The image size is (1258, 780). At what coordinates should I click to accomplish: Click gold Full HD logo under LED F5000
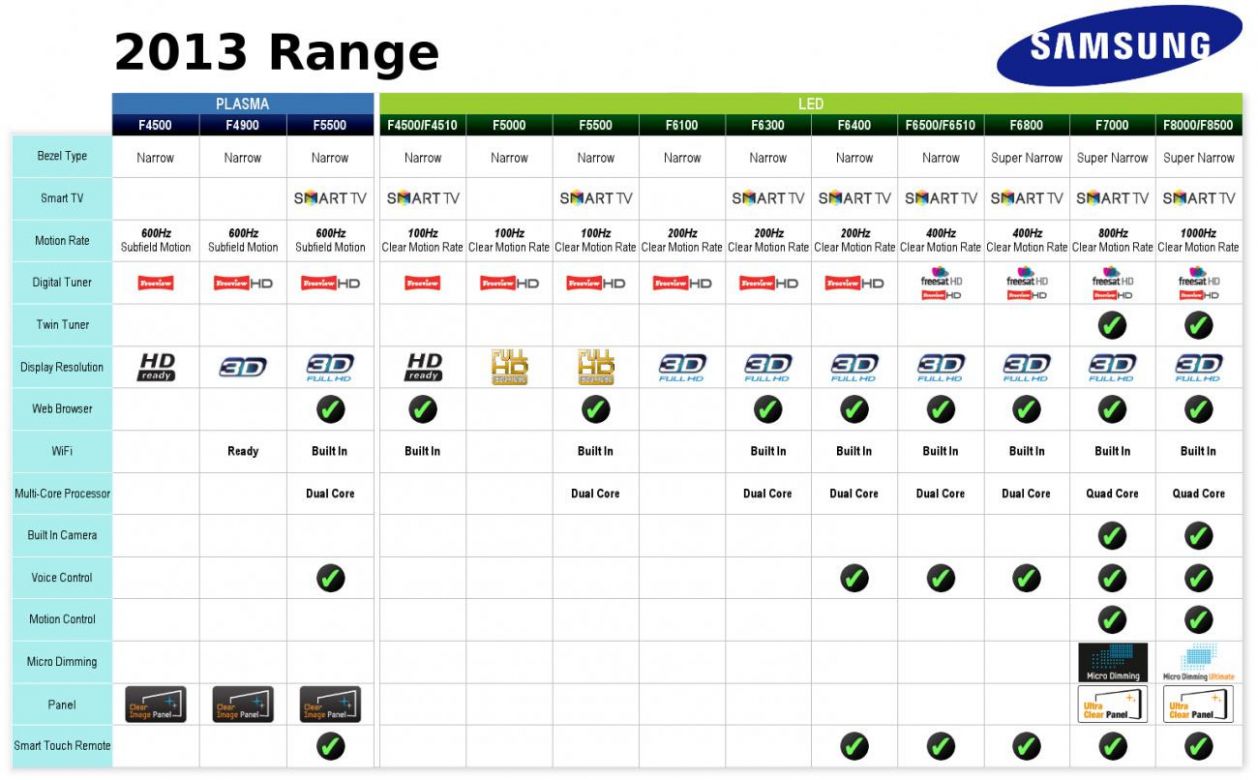tap(509, 368)
